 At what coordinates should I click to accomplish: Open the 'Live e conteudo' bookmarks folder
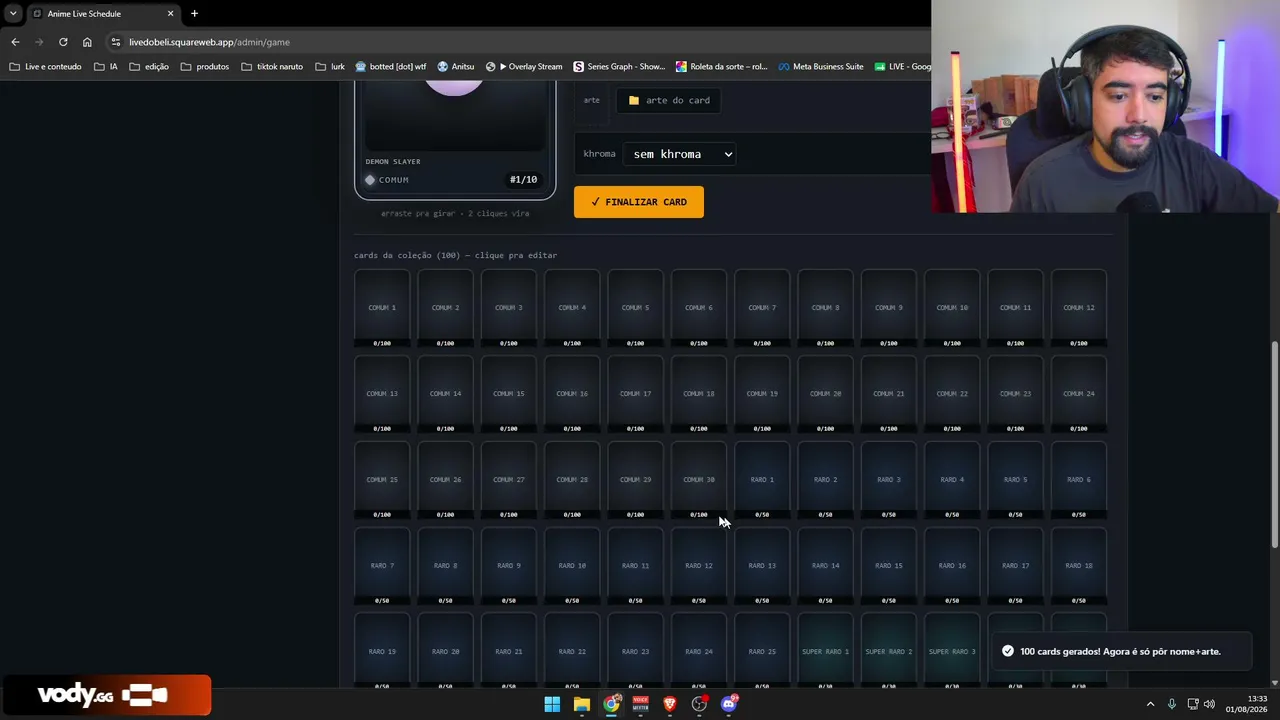[x=45, y=67]
